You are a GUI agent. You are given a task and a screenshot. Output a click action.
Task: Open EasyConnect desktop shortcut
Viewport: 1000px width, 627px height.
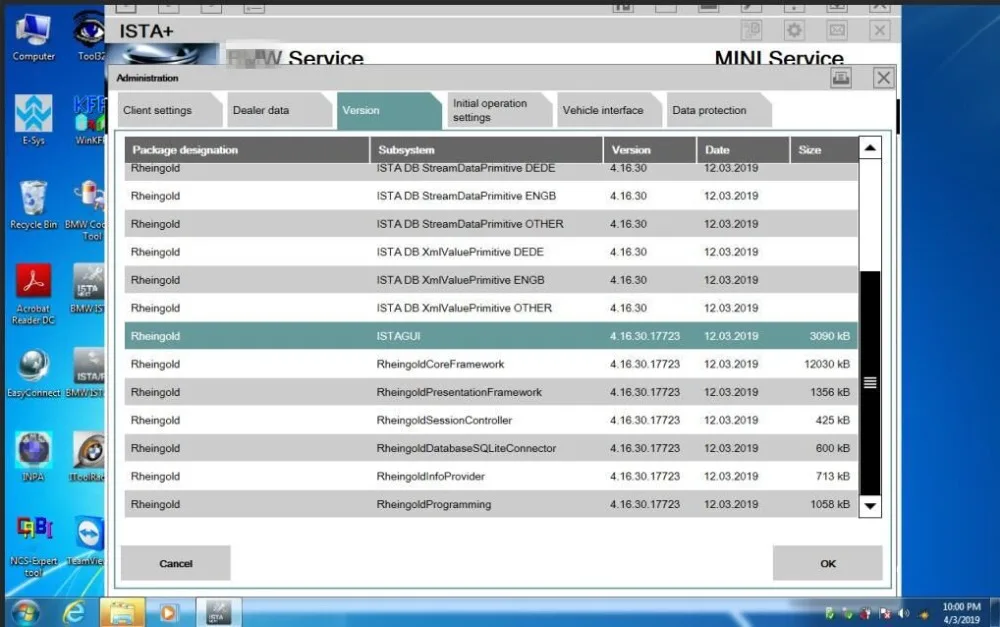[33, 373]
